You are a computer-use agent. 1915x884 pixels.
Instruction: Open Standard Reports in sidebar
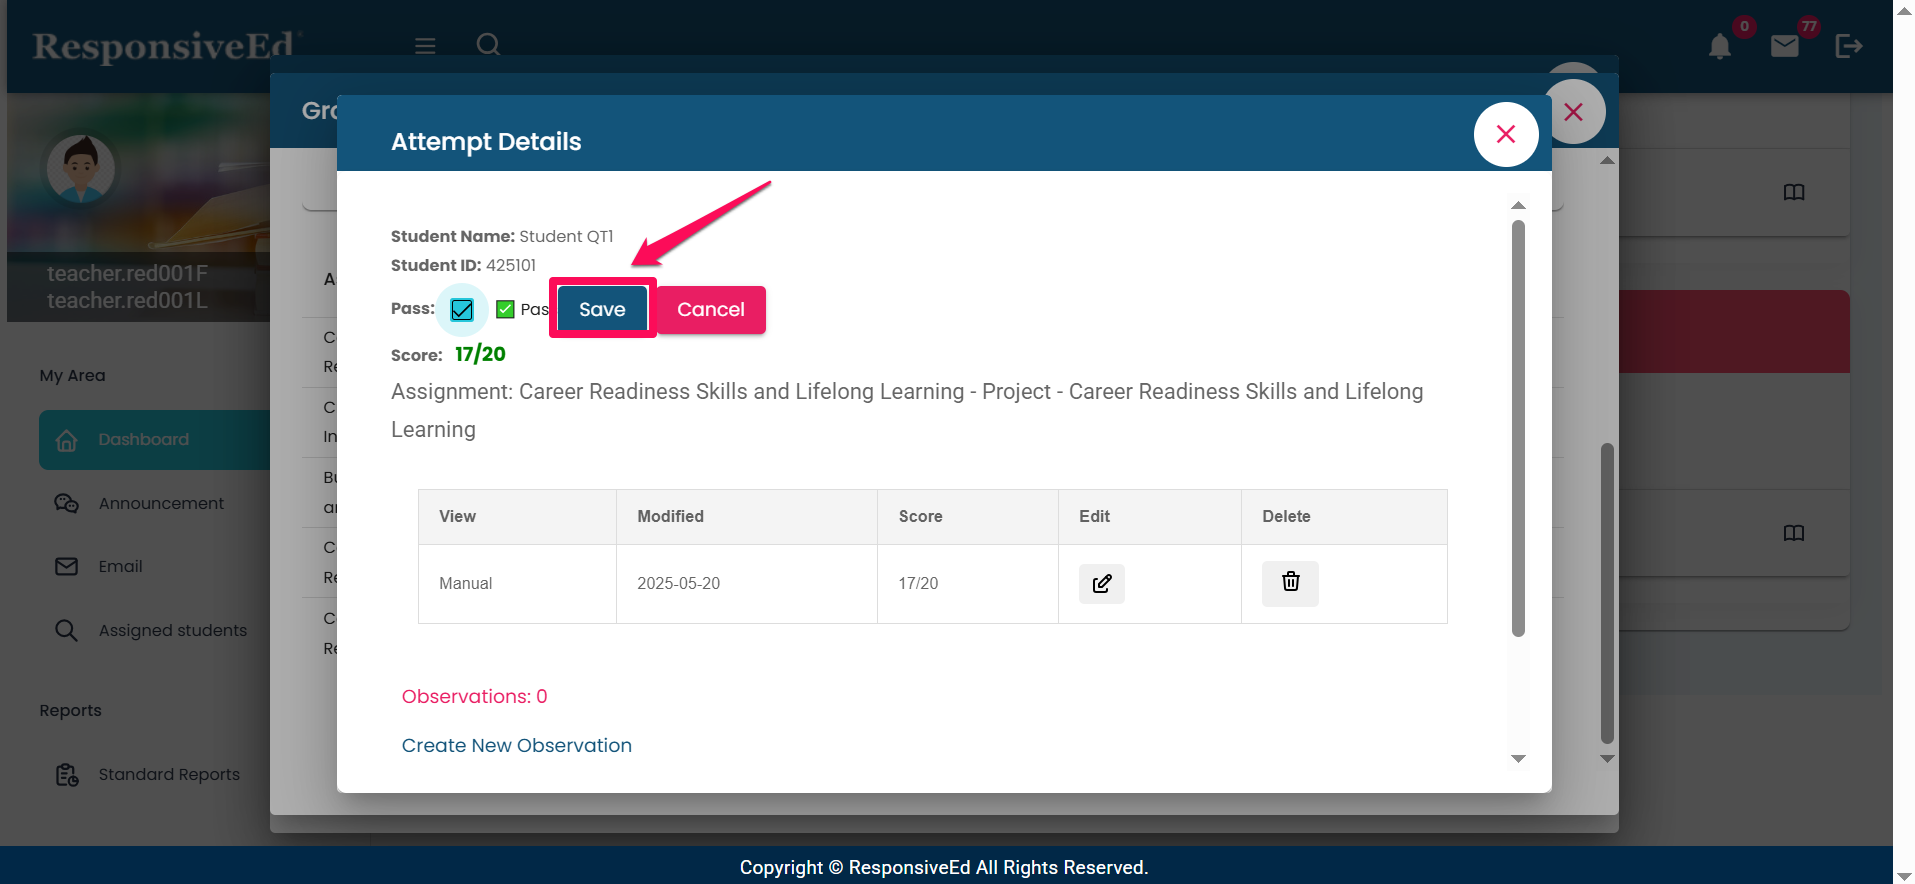[168, 775]
